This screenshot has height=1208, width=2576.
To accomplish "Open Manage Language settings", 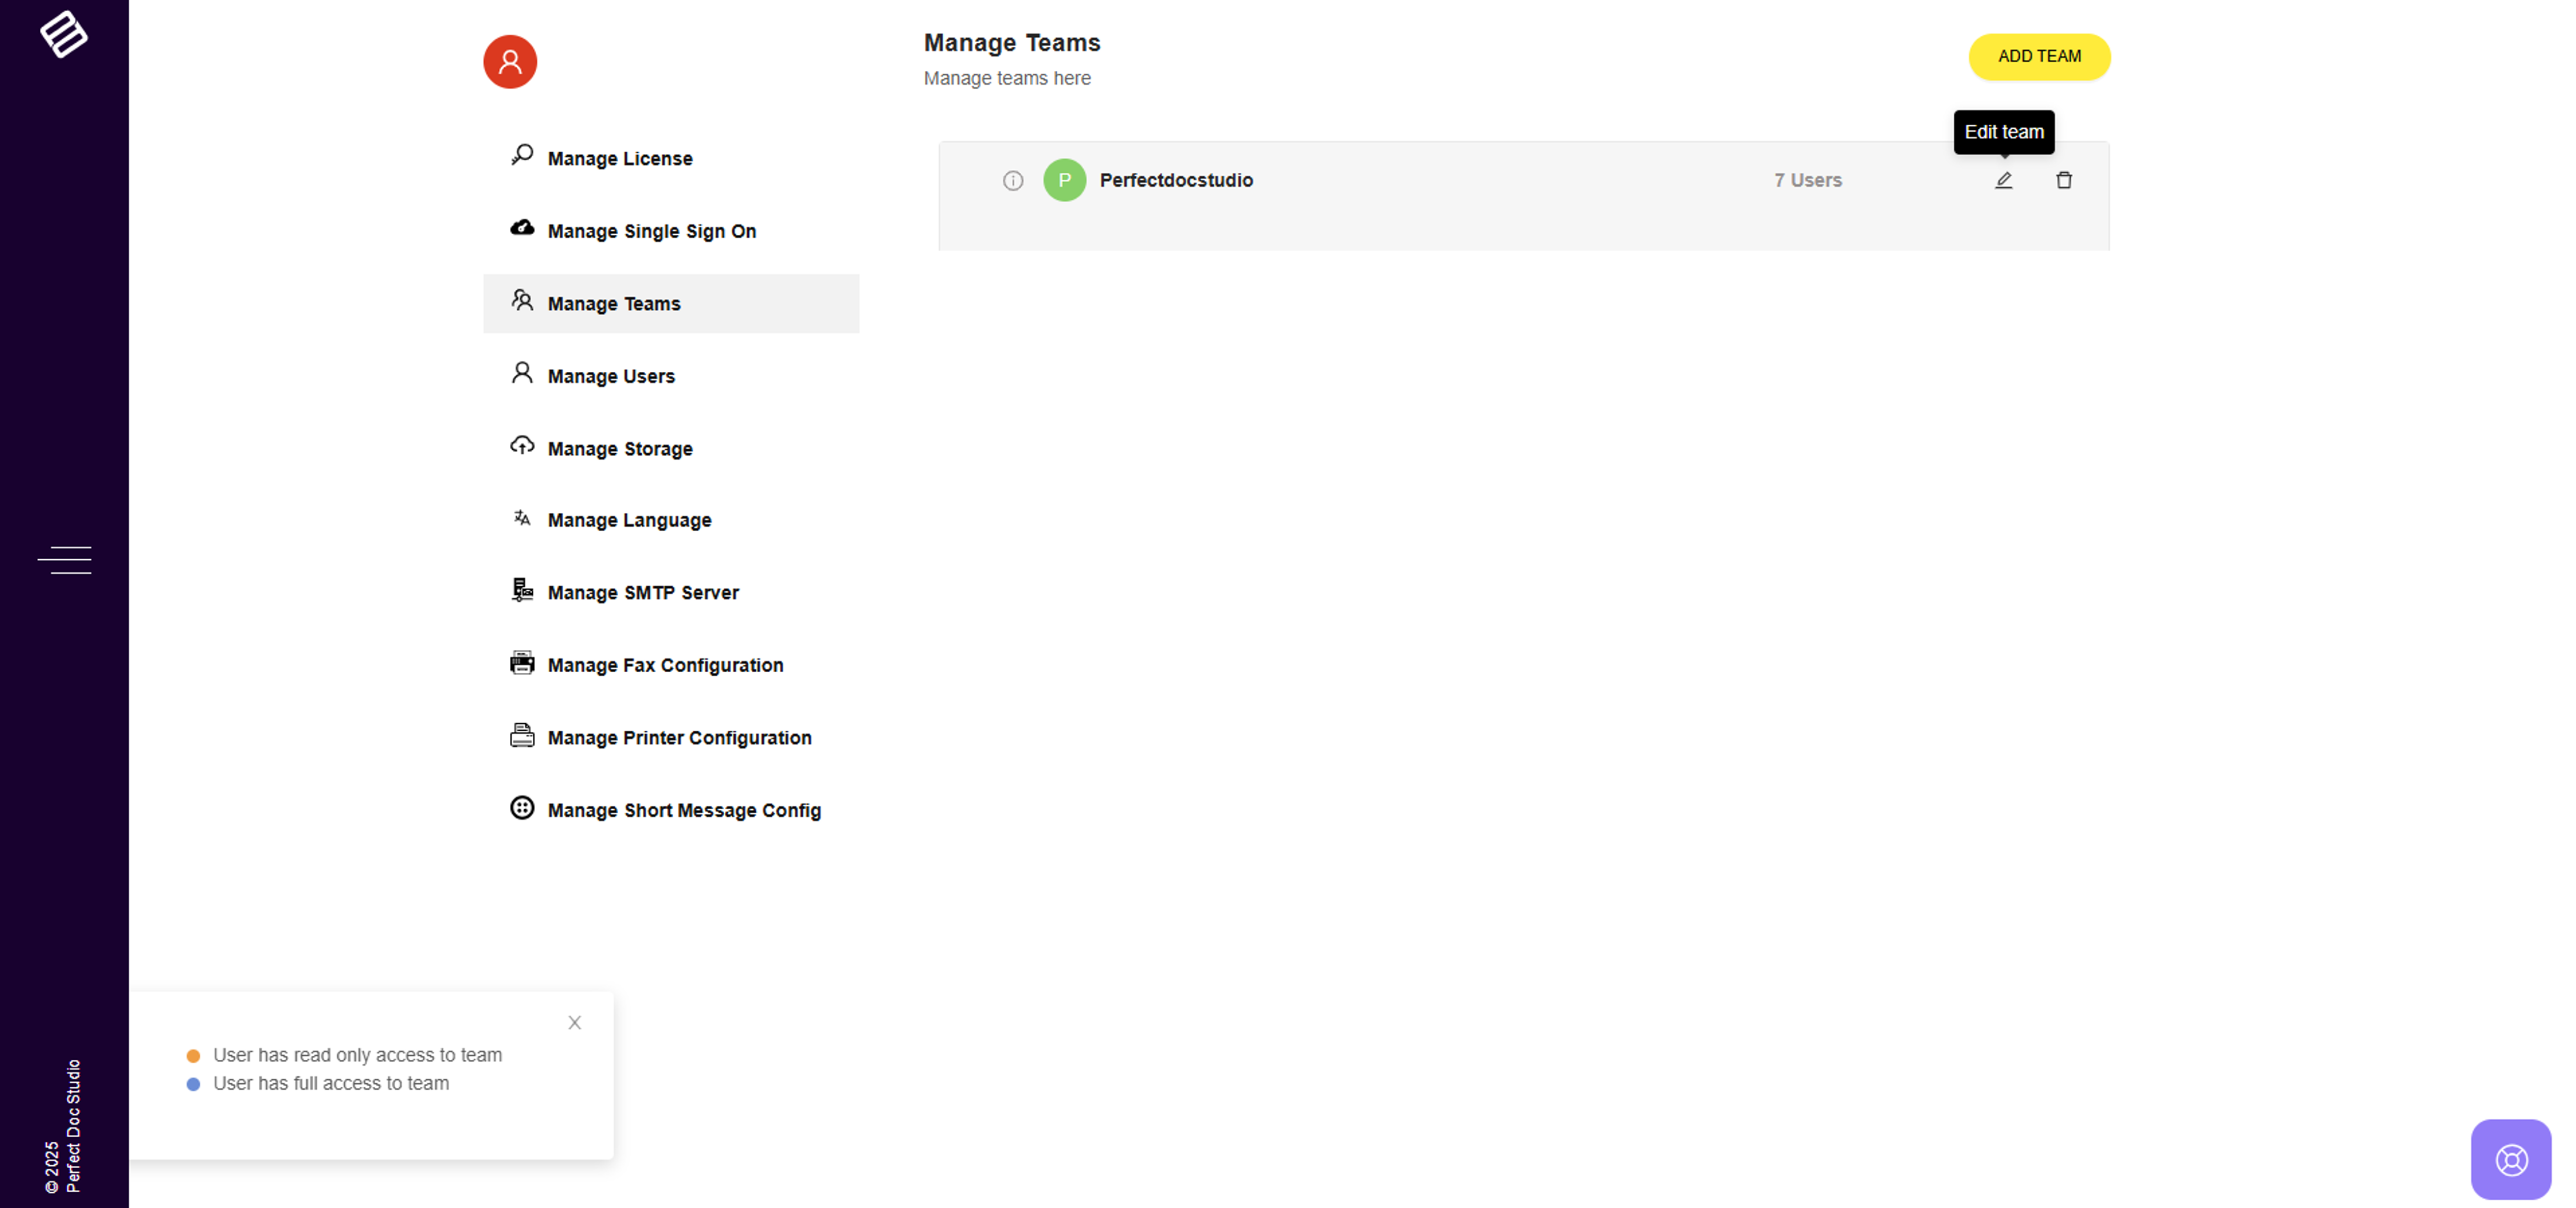I will [x=629, y=520].
